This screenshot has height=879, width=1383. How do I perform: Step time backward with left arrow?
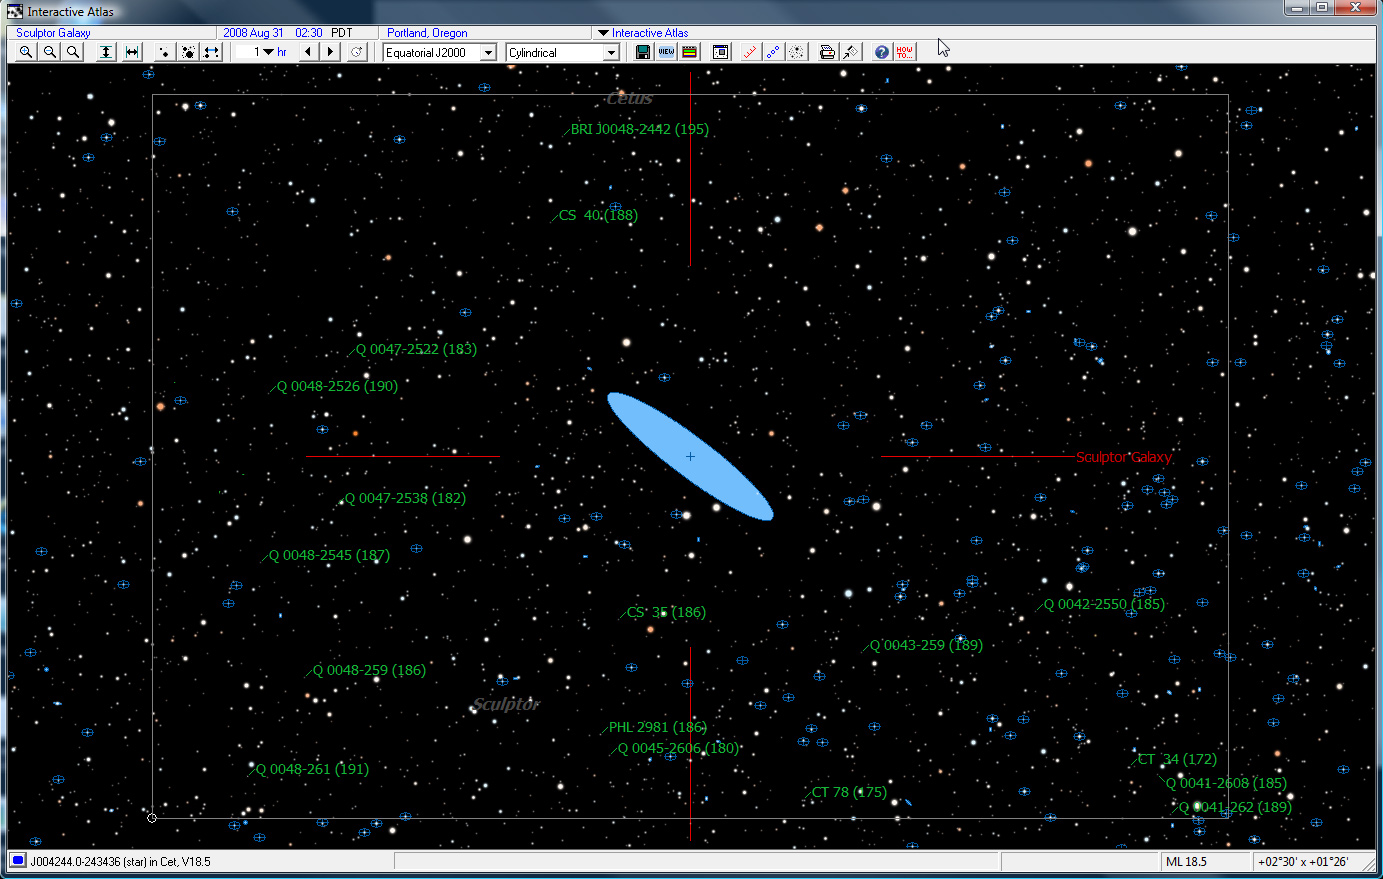(308, 52)
